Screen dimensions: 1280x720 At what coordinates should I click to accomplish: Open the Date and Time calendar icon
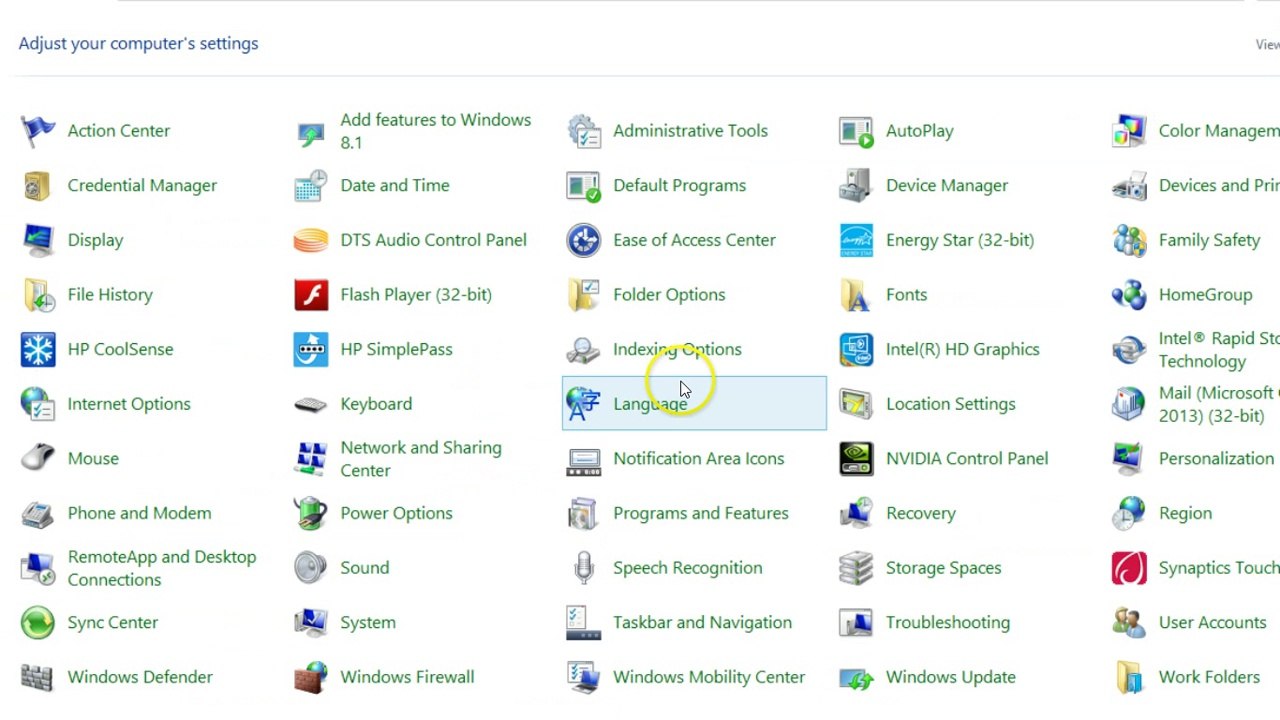(311, 186)
